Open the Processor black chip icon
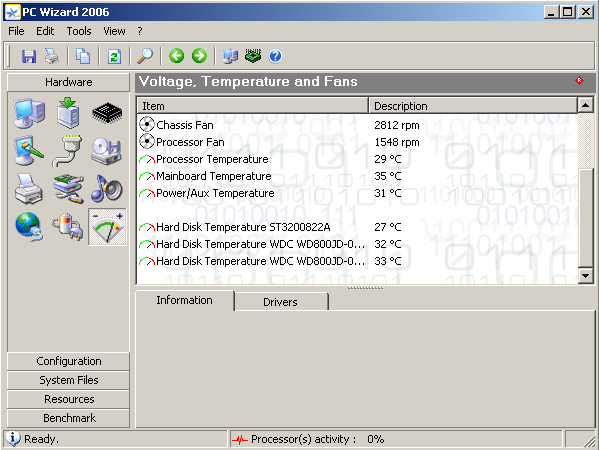This screenshot has width=599, height=450. tap(107, 113)
